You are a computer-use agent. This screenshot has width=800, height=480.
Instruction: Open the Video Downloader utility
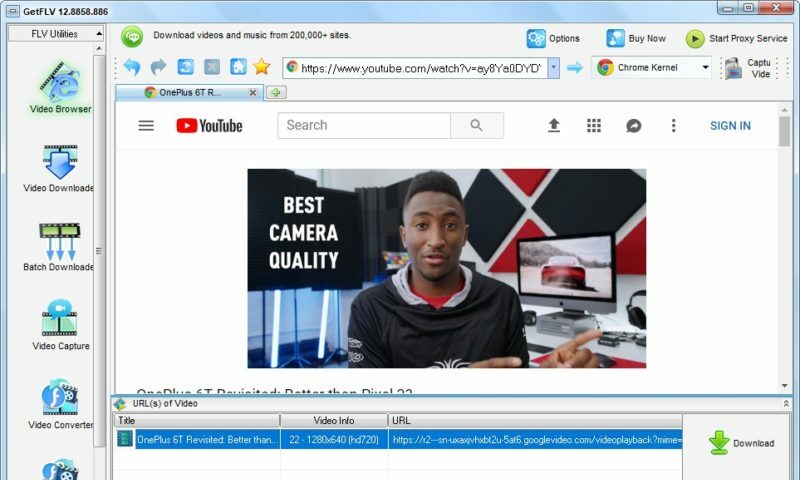coord(59,168)
